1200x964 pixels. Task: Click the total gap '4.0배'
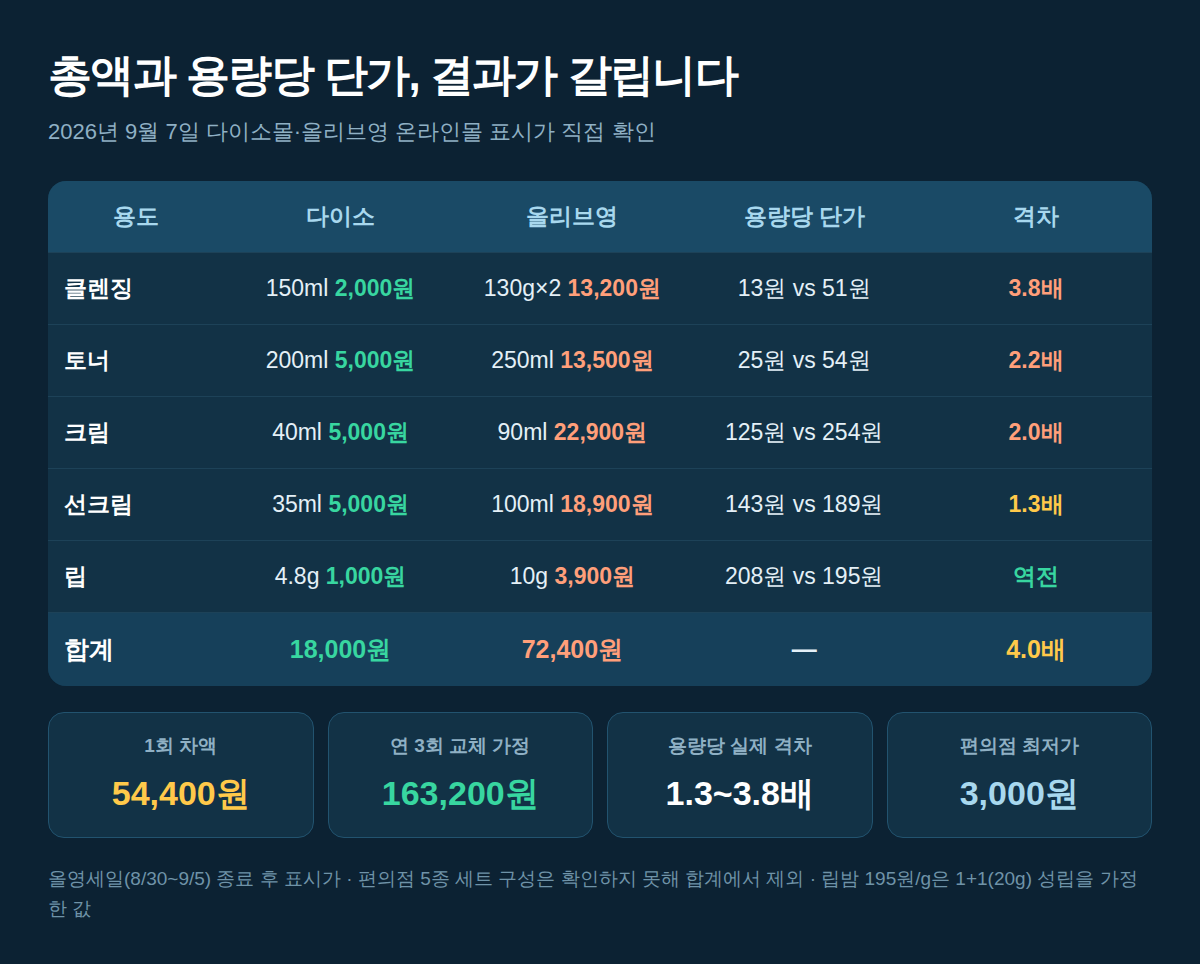pos(1036,650)
